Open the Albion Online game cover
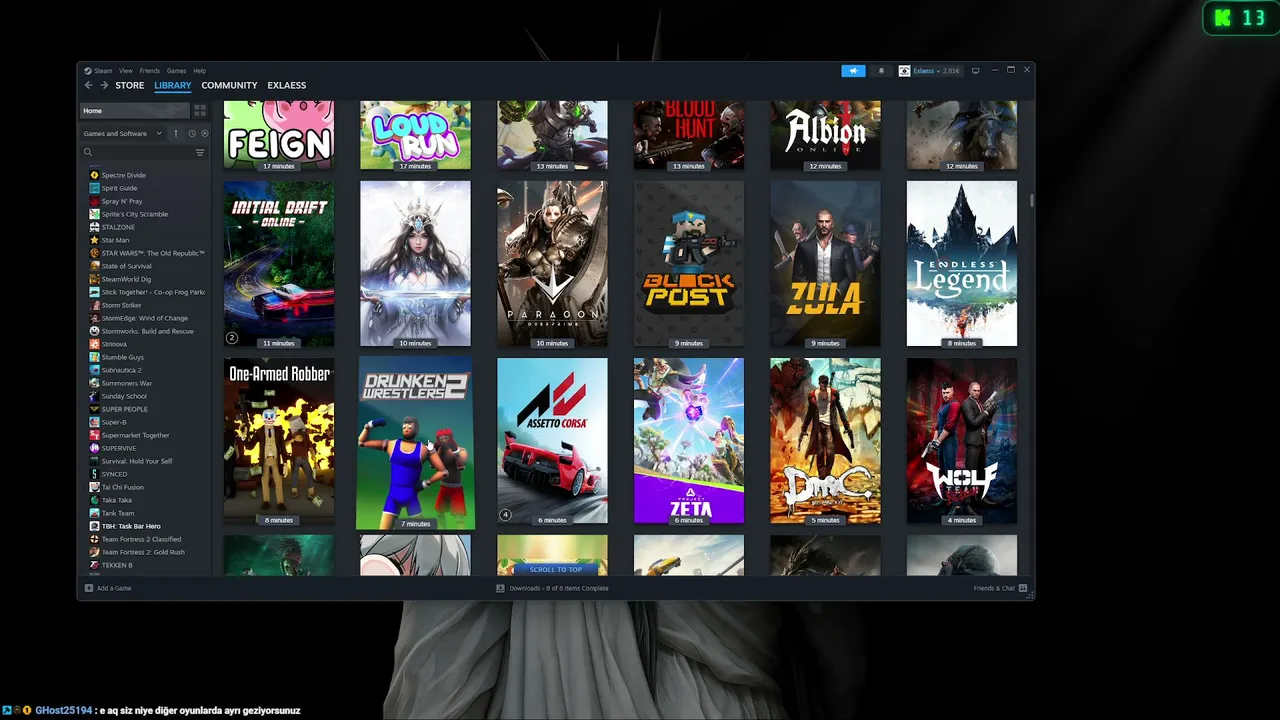The width and height of the screenshot is (1280, 720). [x=825, y=135]
